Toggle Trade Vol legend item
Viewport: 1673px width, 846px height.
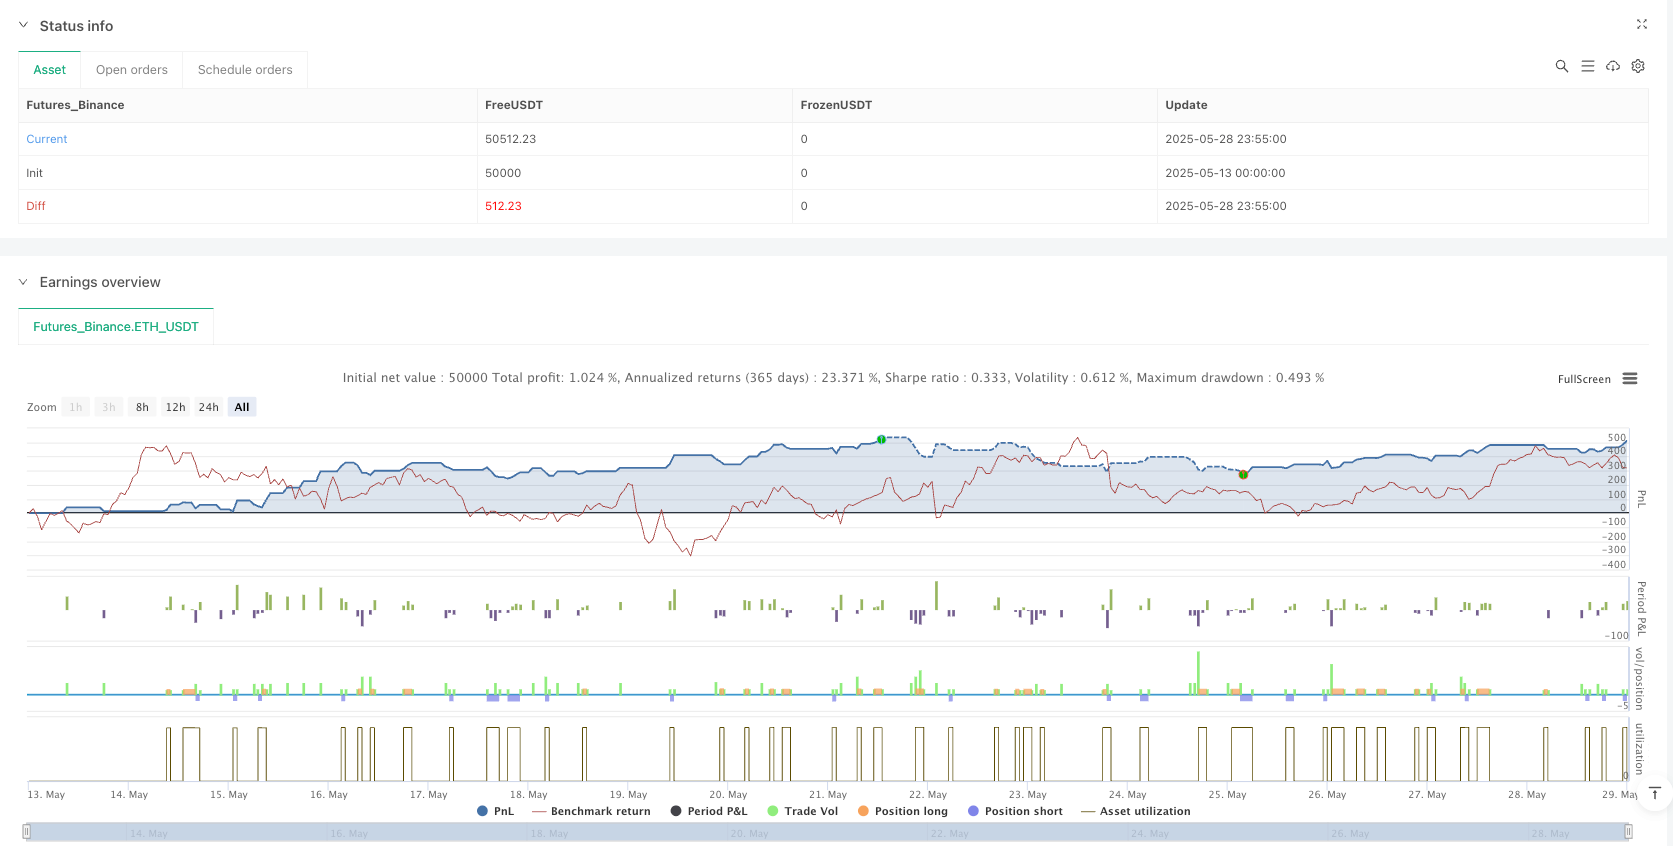tap(802, 811)
